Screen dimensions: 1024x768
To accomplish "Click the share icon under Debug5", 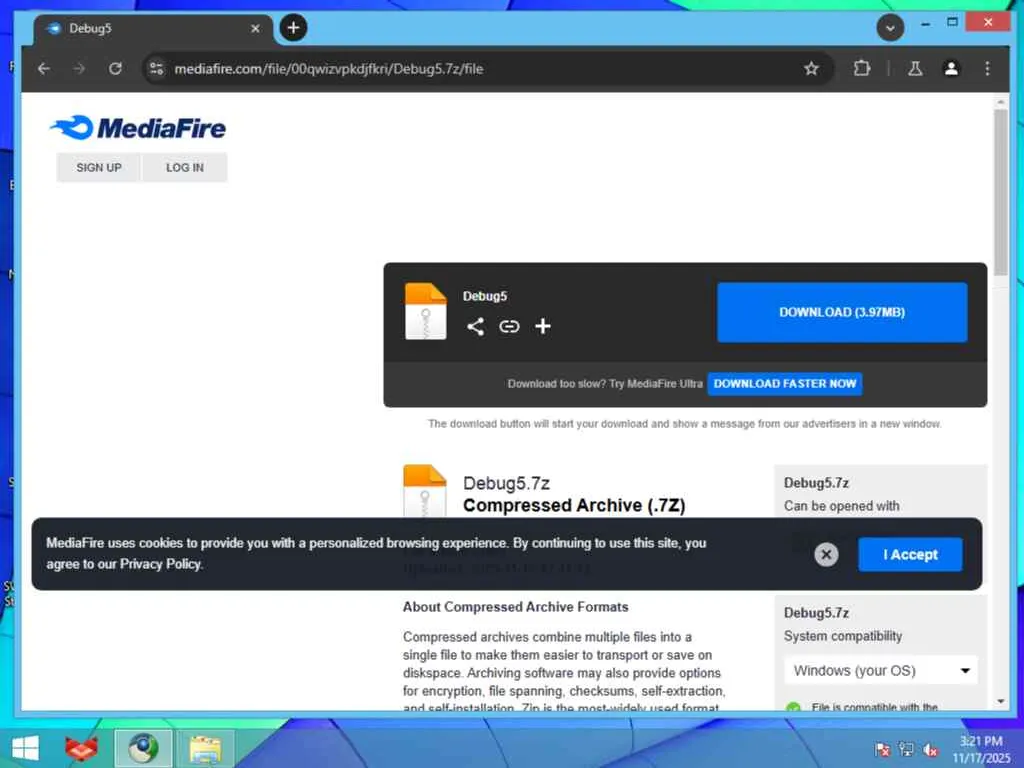I will coord(475,327).
